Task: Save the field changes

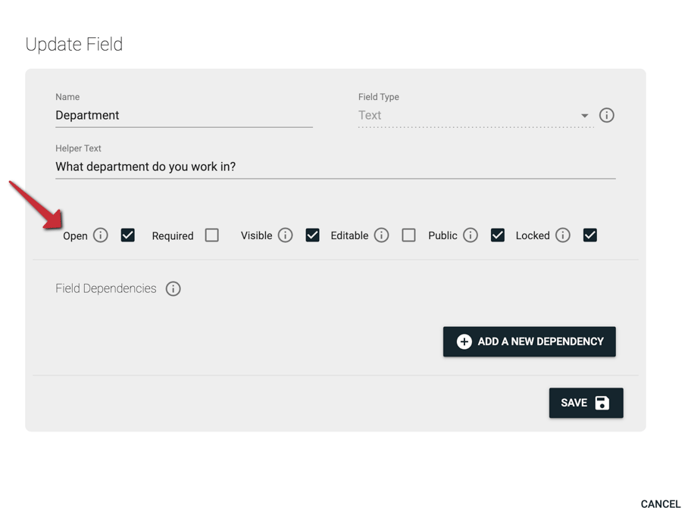Action: click(586, 402)
